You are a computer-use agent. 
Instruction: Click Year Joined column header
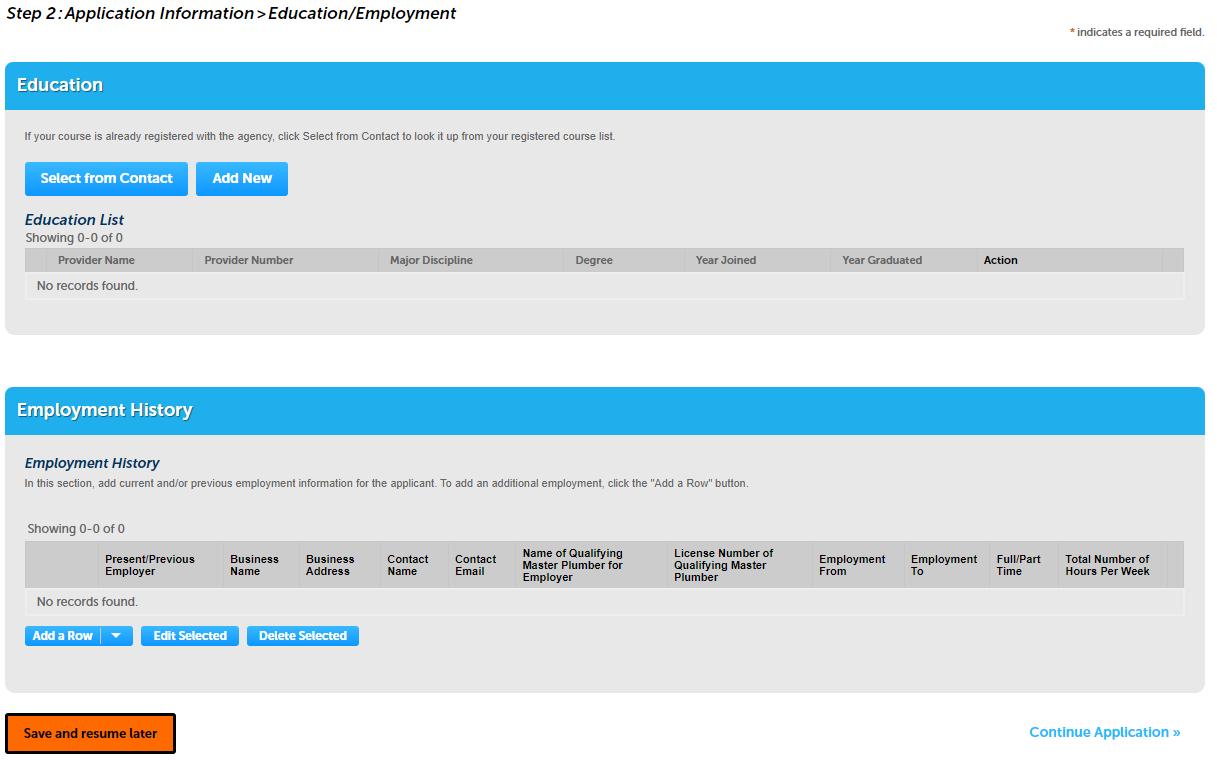click(726, 260)
